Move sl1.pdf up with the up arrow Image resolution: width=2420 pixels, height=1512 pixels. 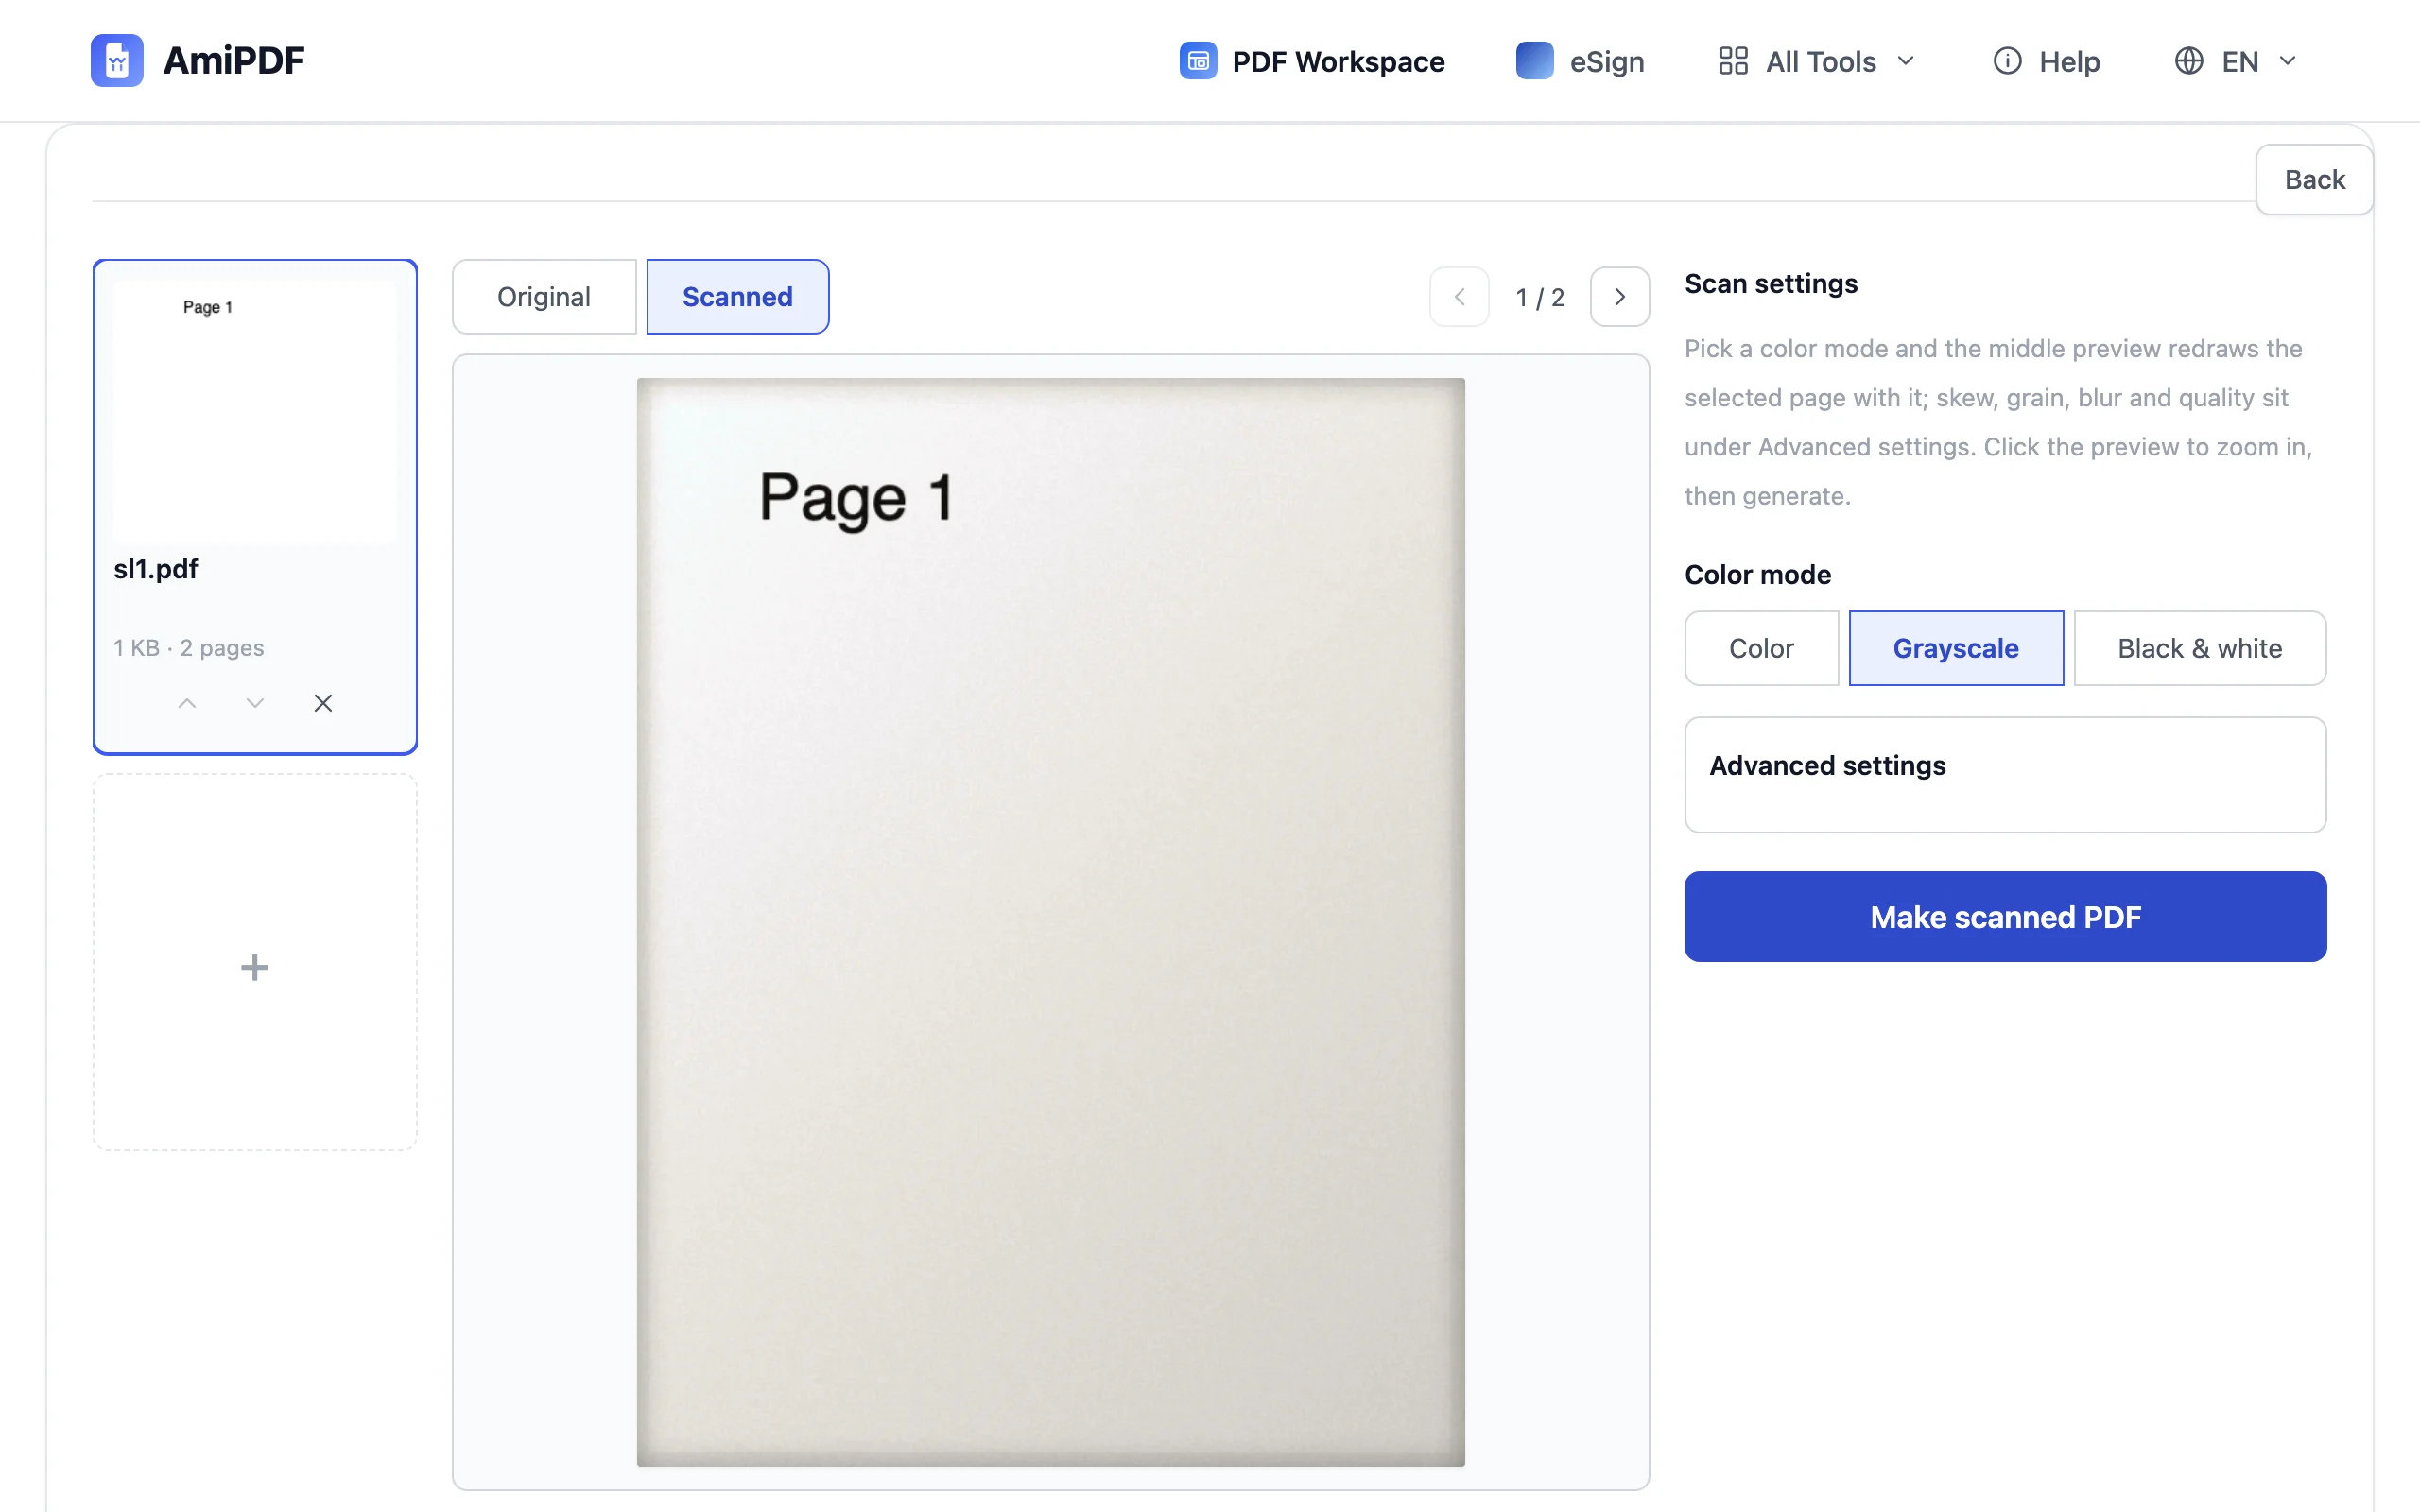[x=187, y=703]
